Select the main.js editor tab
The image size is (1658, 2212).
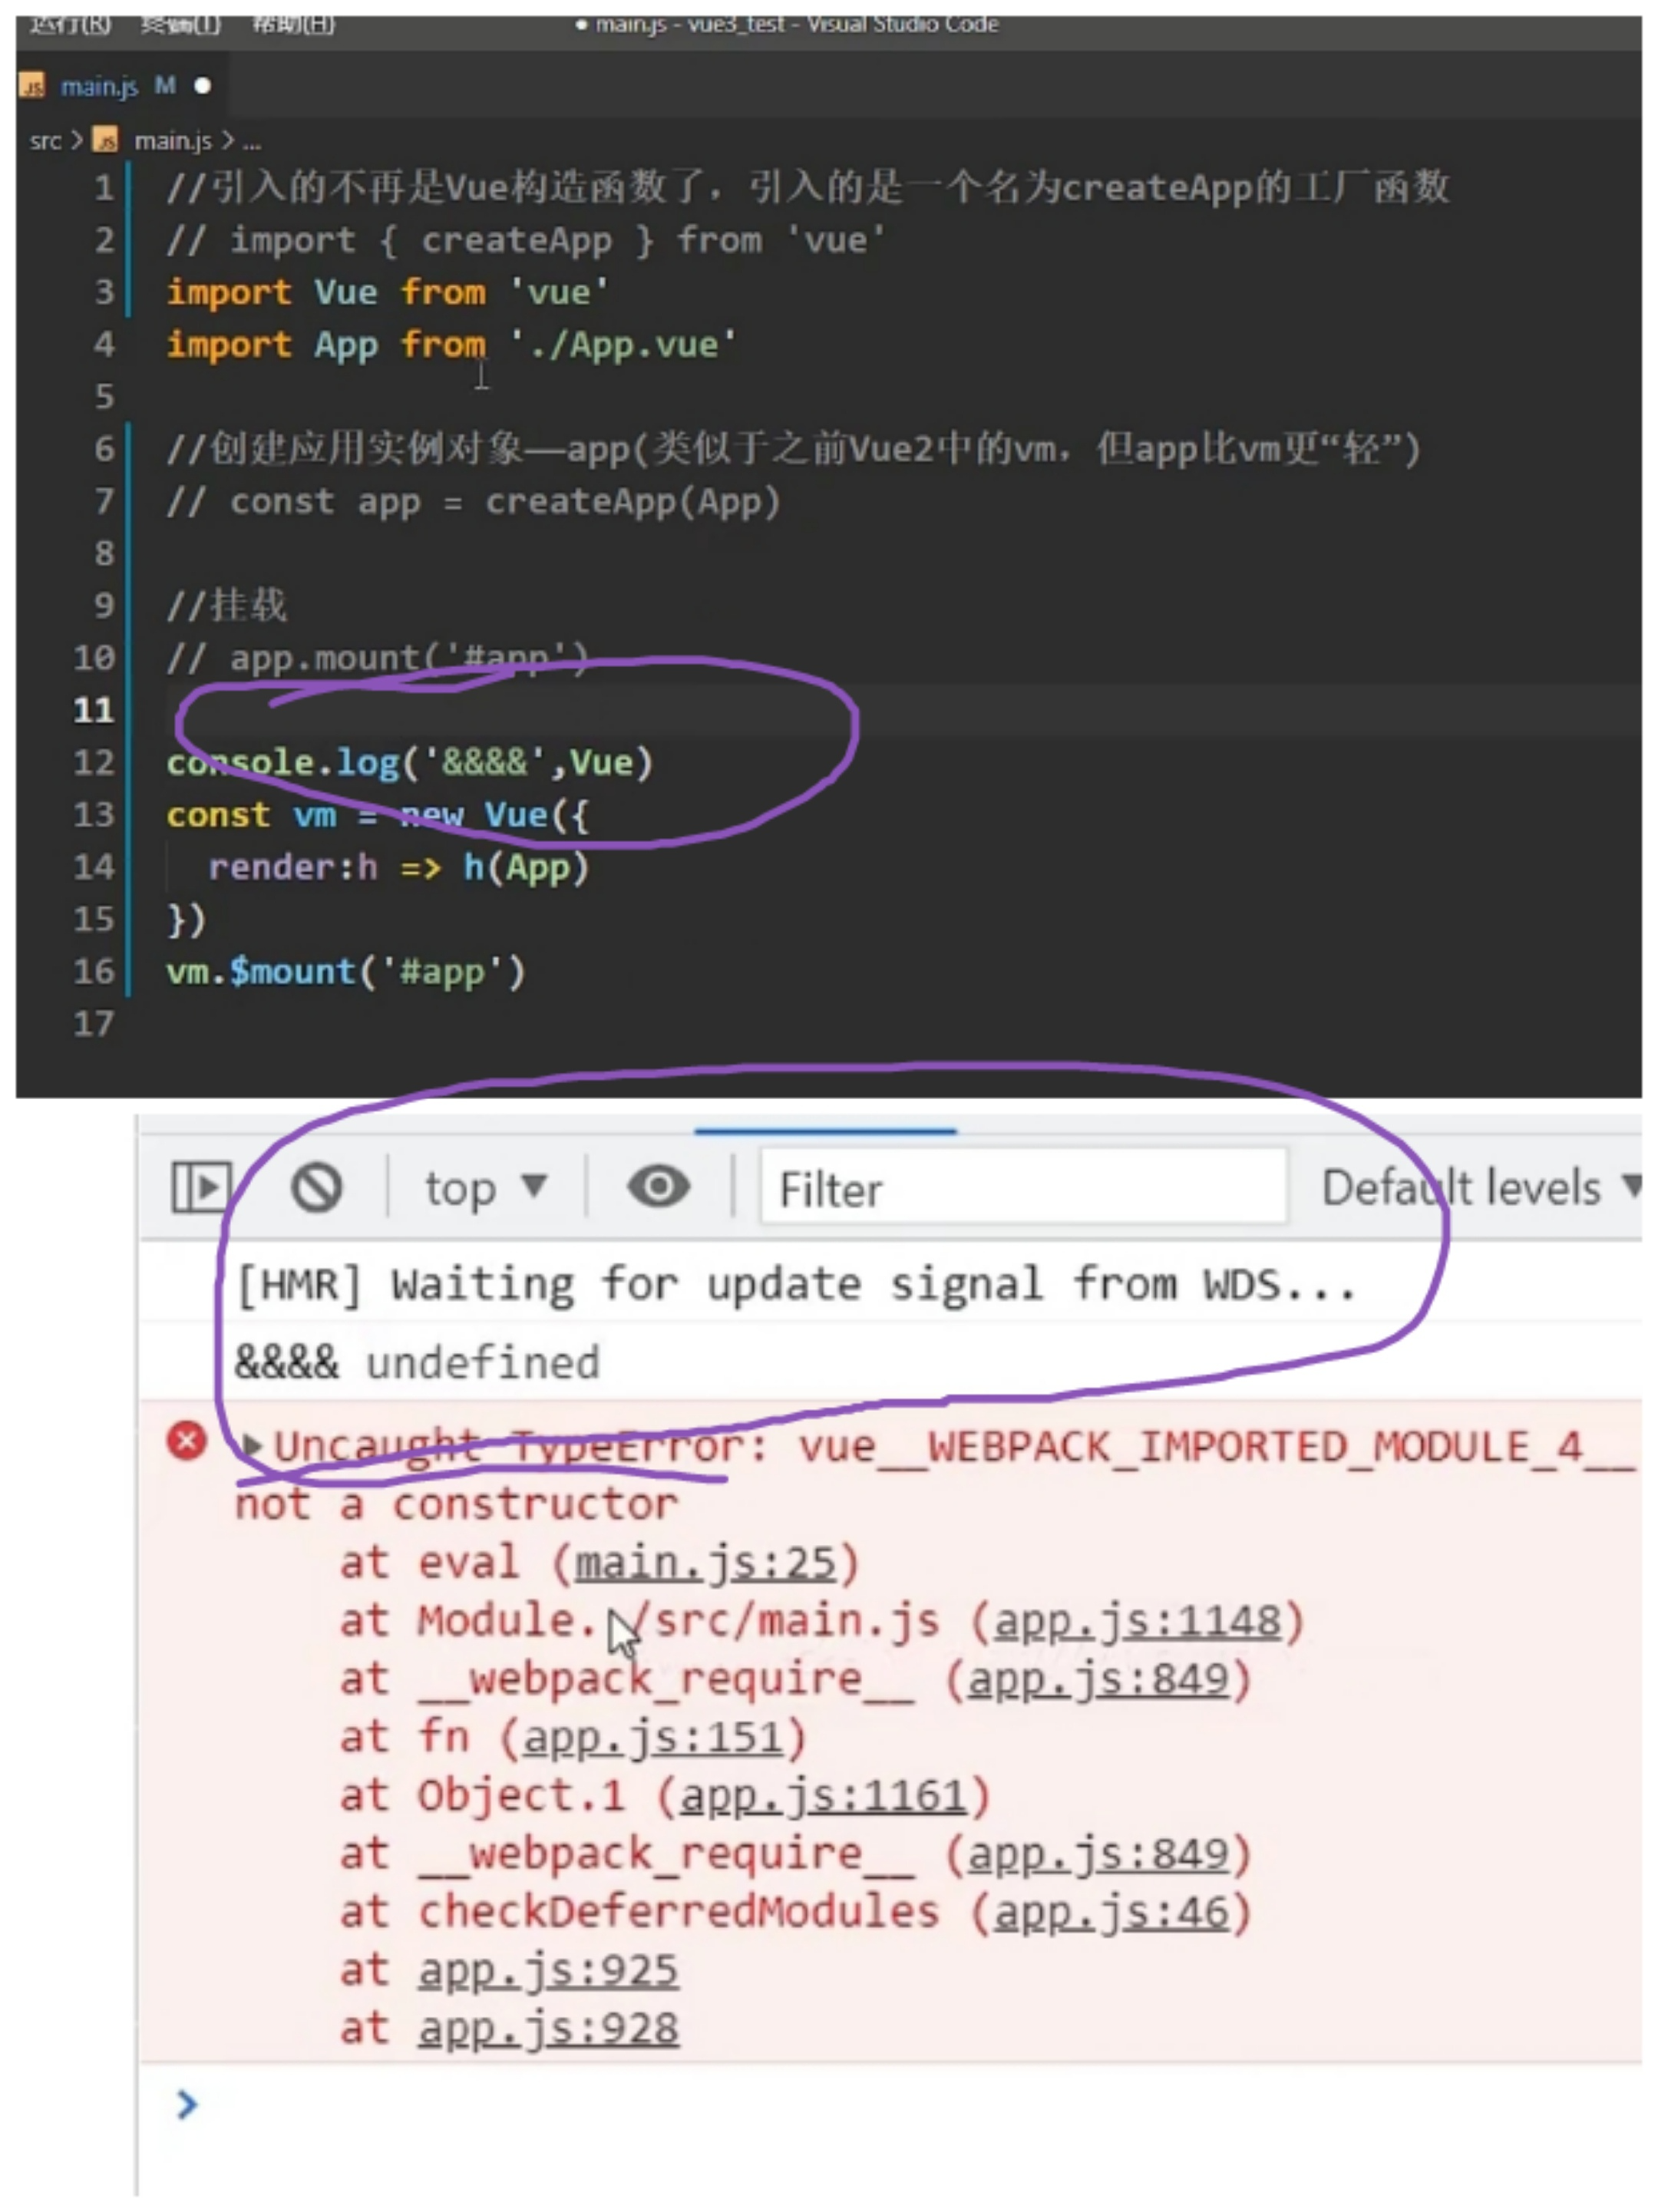[98, 86]
